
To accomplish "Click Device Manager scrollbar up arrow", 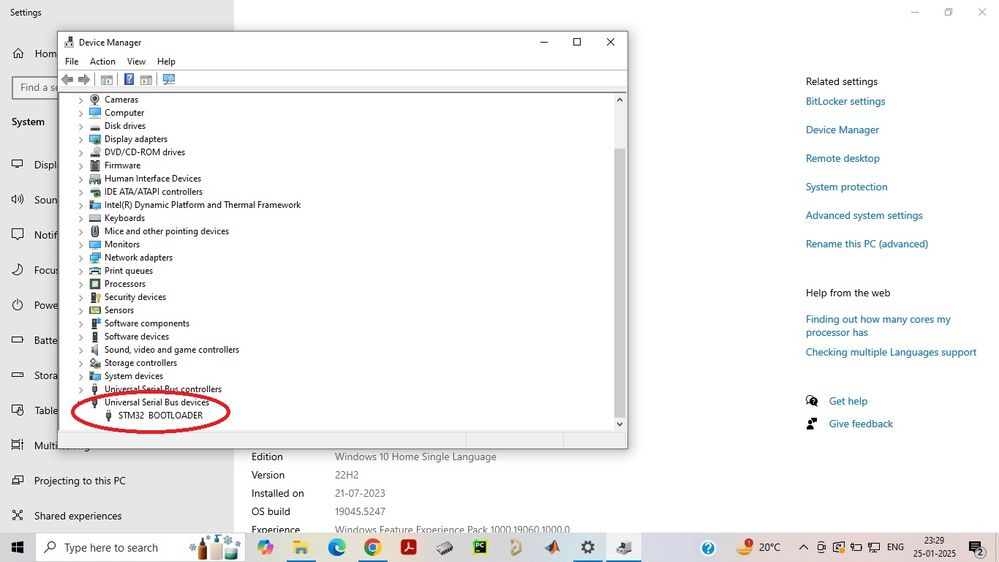I will tap(619, 100).
